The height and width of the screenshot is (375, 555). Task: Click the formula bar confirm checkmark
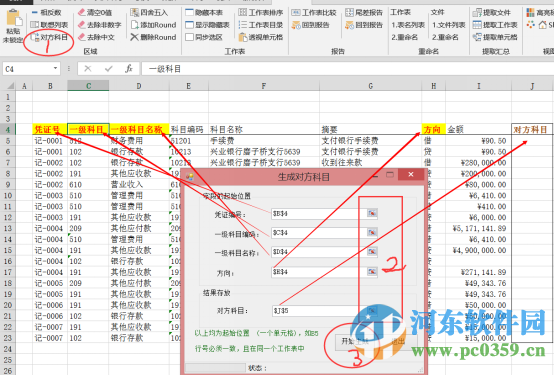(109, 69)
